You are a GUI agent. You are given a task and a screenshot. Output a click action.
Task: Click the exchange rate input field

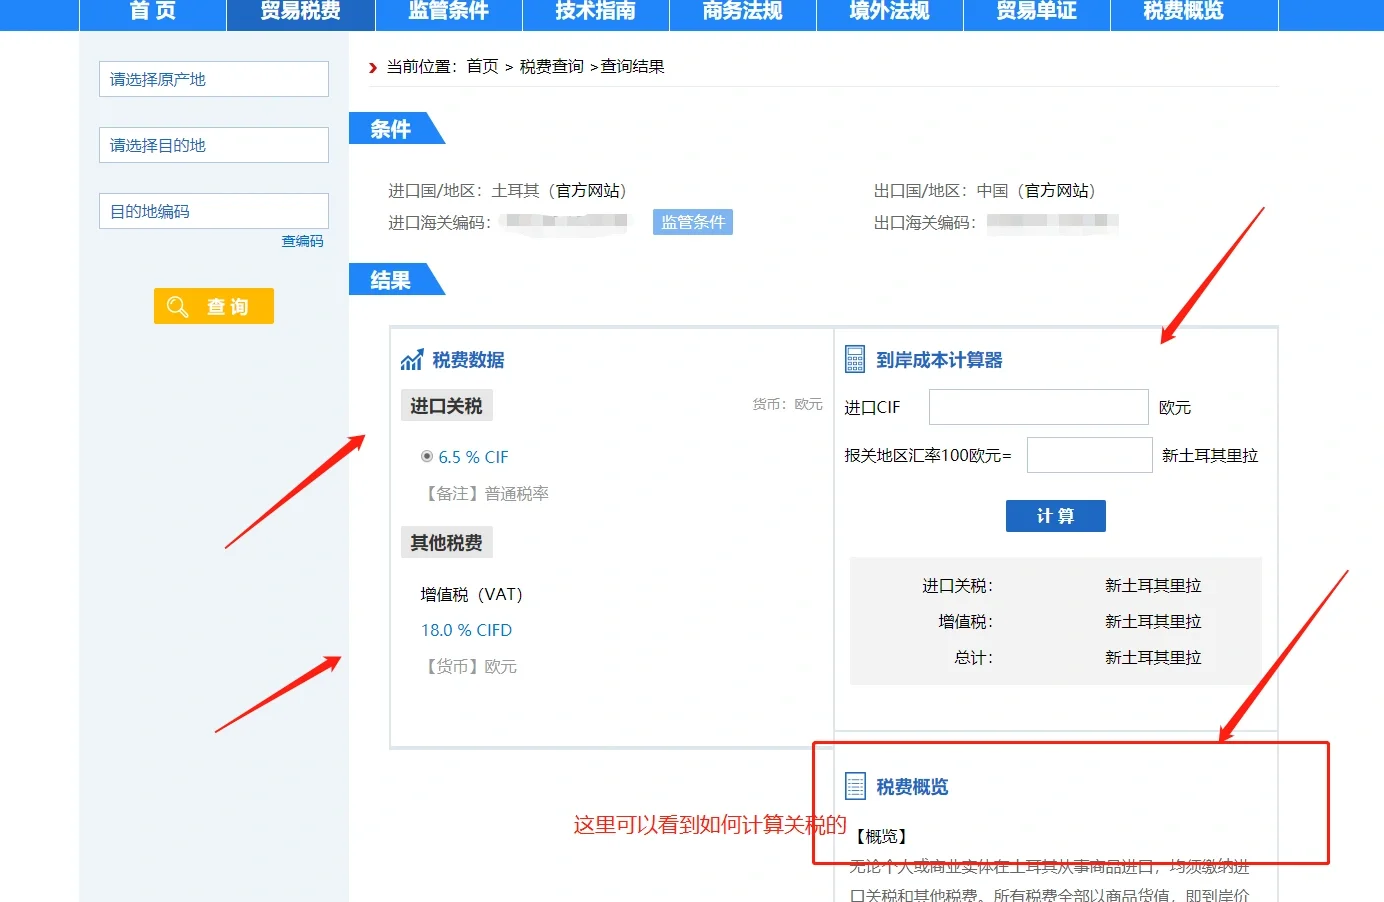pos(1090,455)
